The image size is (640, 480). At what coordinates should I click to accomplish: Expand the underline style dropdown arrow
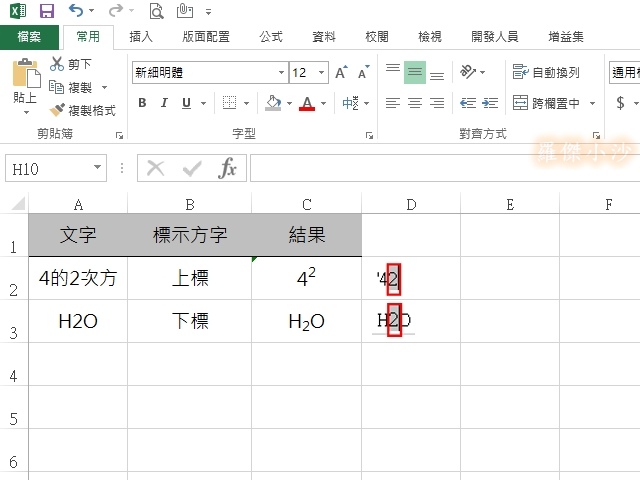point(203,103)
